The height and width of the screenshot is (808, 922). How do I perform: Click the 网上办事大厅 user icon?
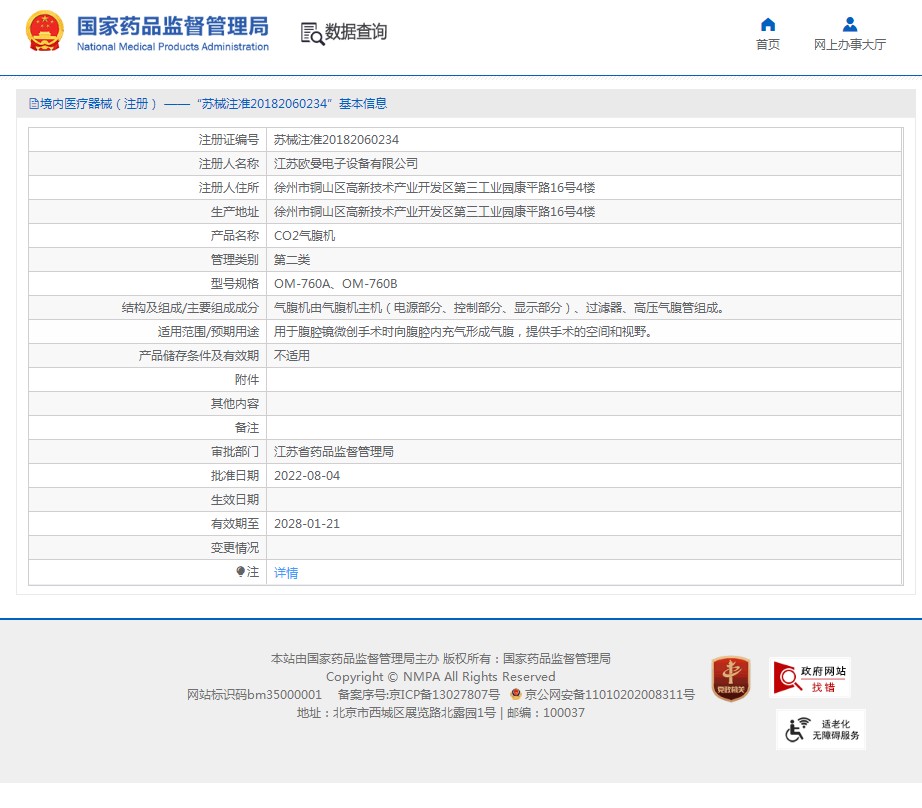pyautogui.click(x=850, y=24)
